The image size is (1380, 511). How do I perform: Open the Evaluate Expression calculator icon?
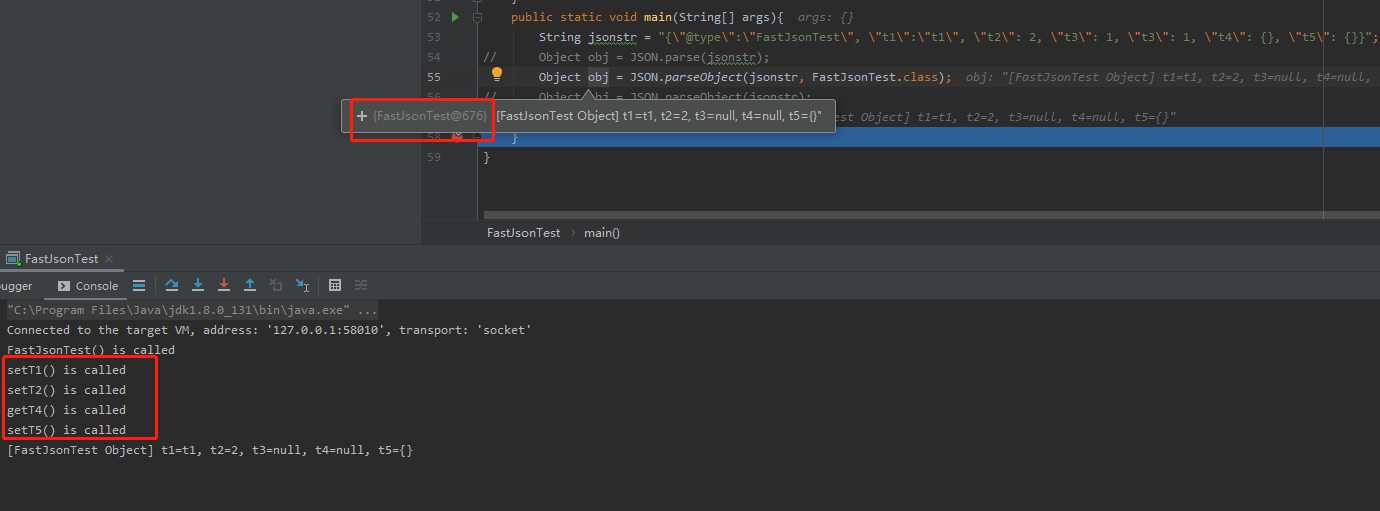point(335,285)
